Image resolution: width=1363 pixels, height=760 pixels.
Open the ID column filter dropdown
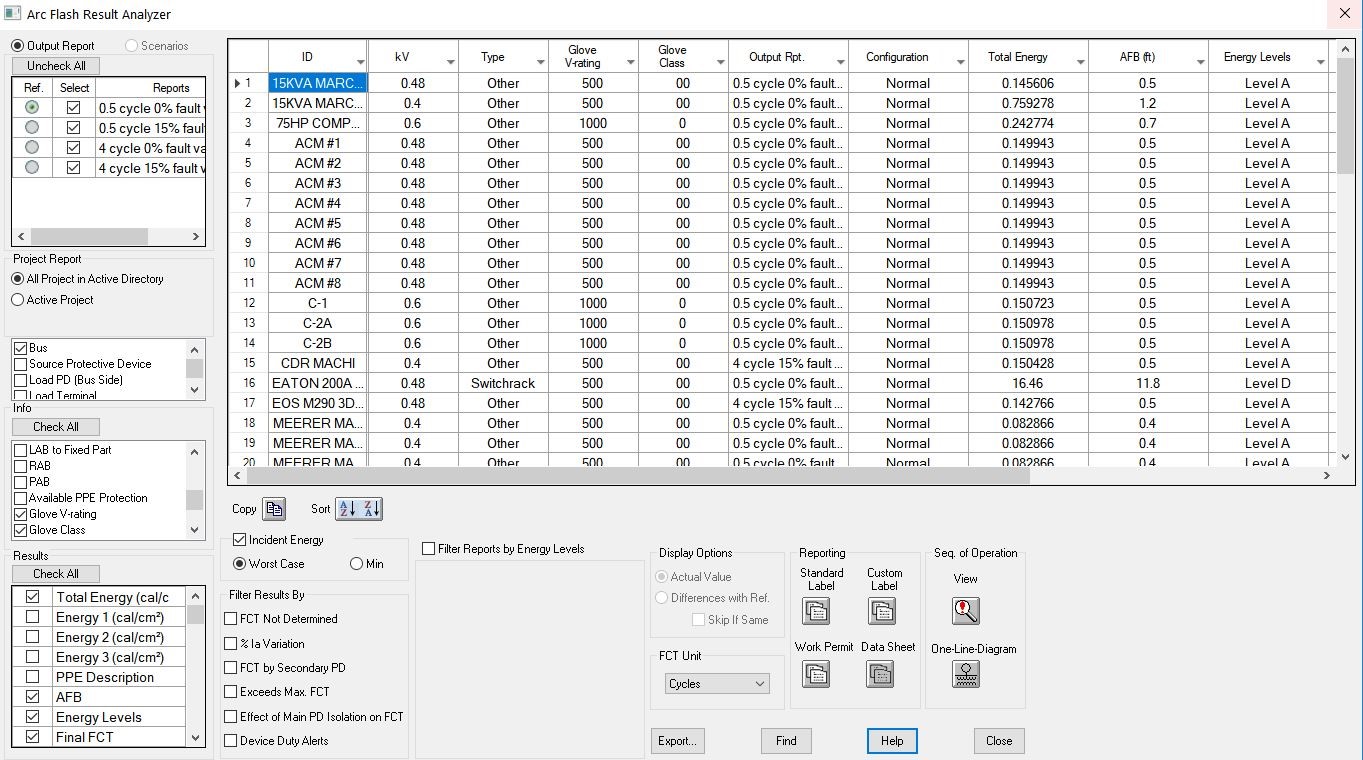click(360, 63)
